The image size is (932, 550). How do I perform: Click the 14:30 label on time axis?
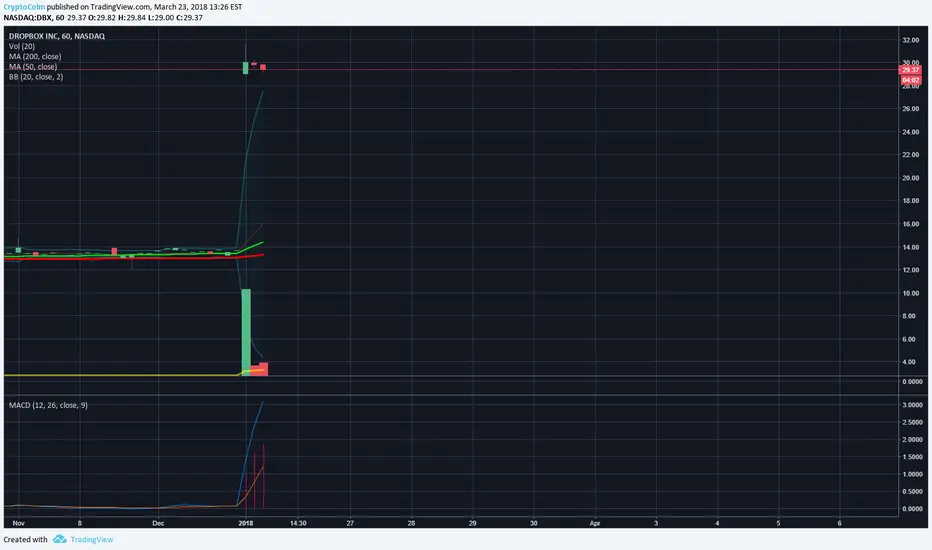pyautogui.click(x=298, y=523)
